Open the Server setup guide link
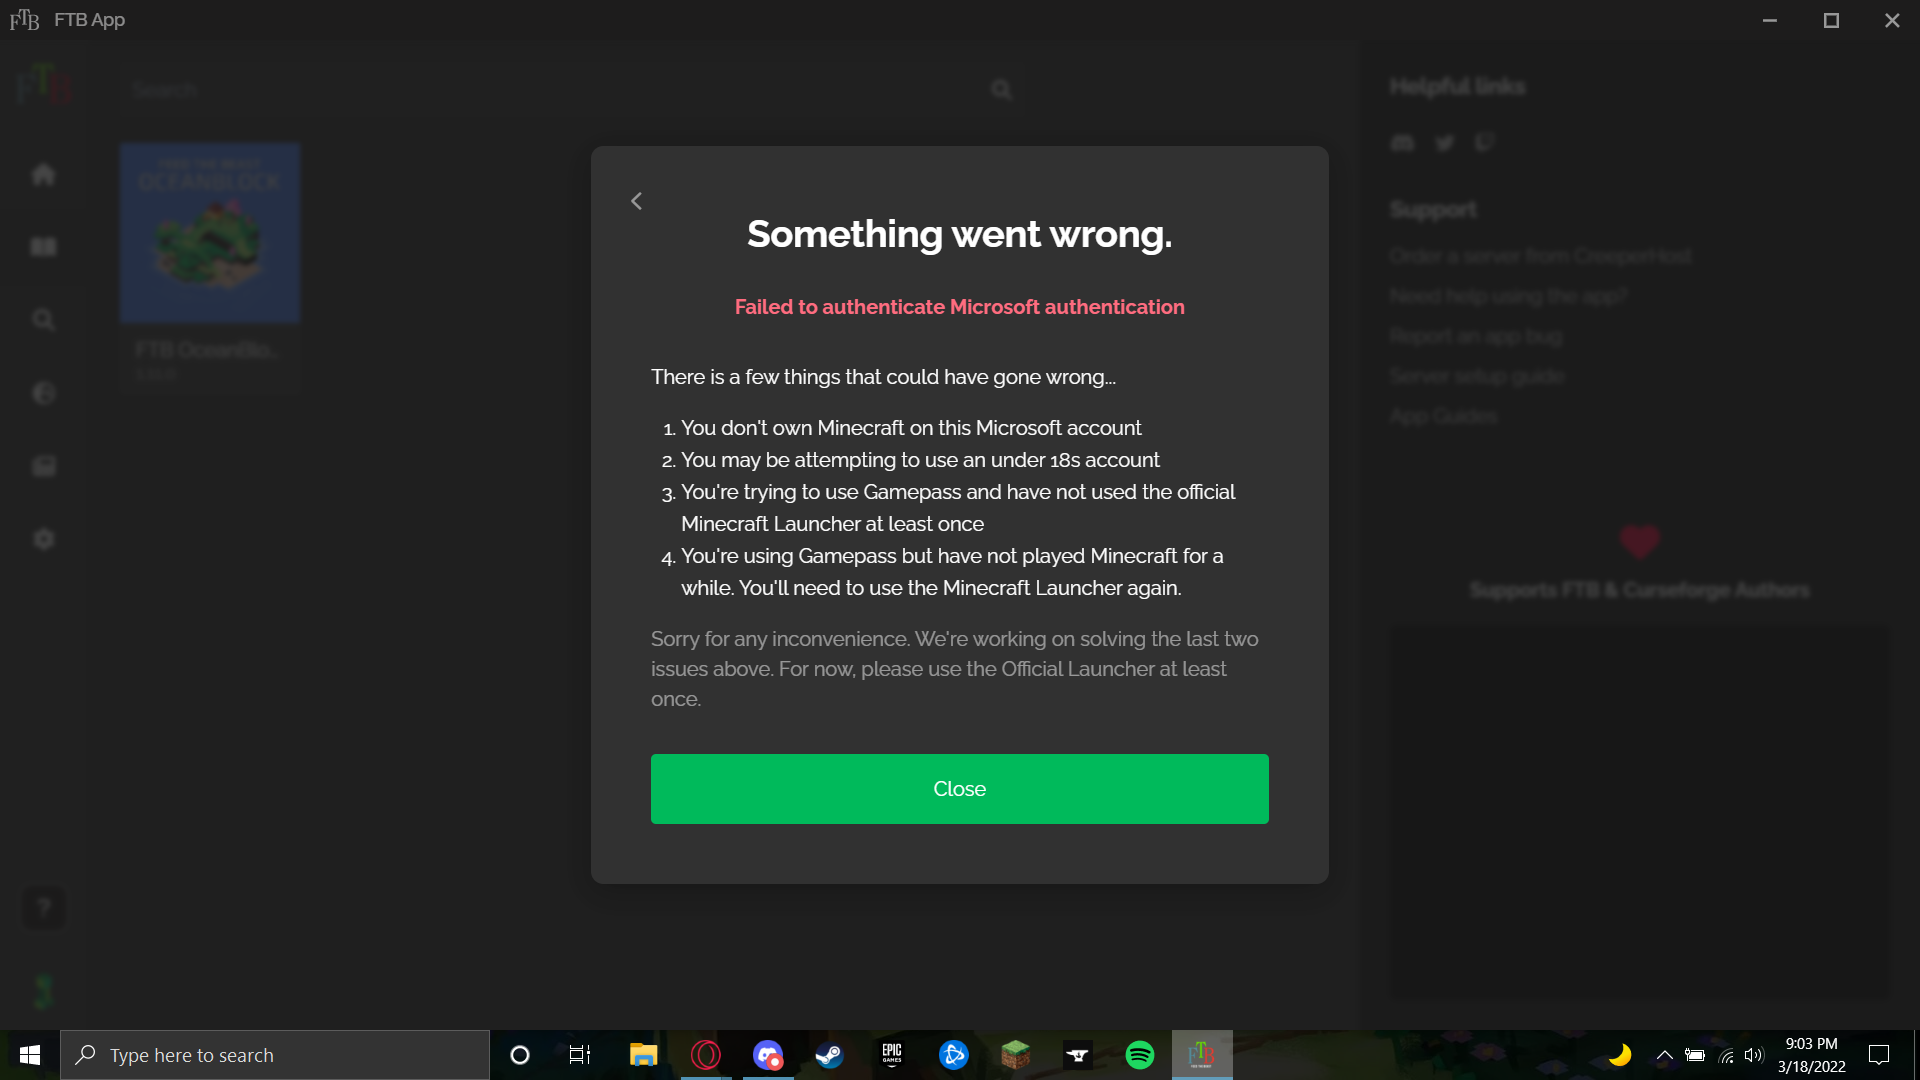Viewport: 1920px width, 1080px height. (1476, 376)
